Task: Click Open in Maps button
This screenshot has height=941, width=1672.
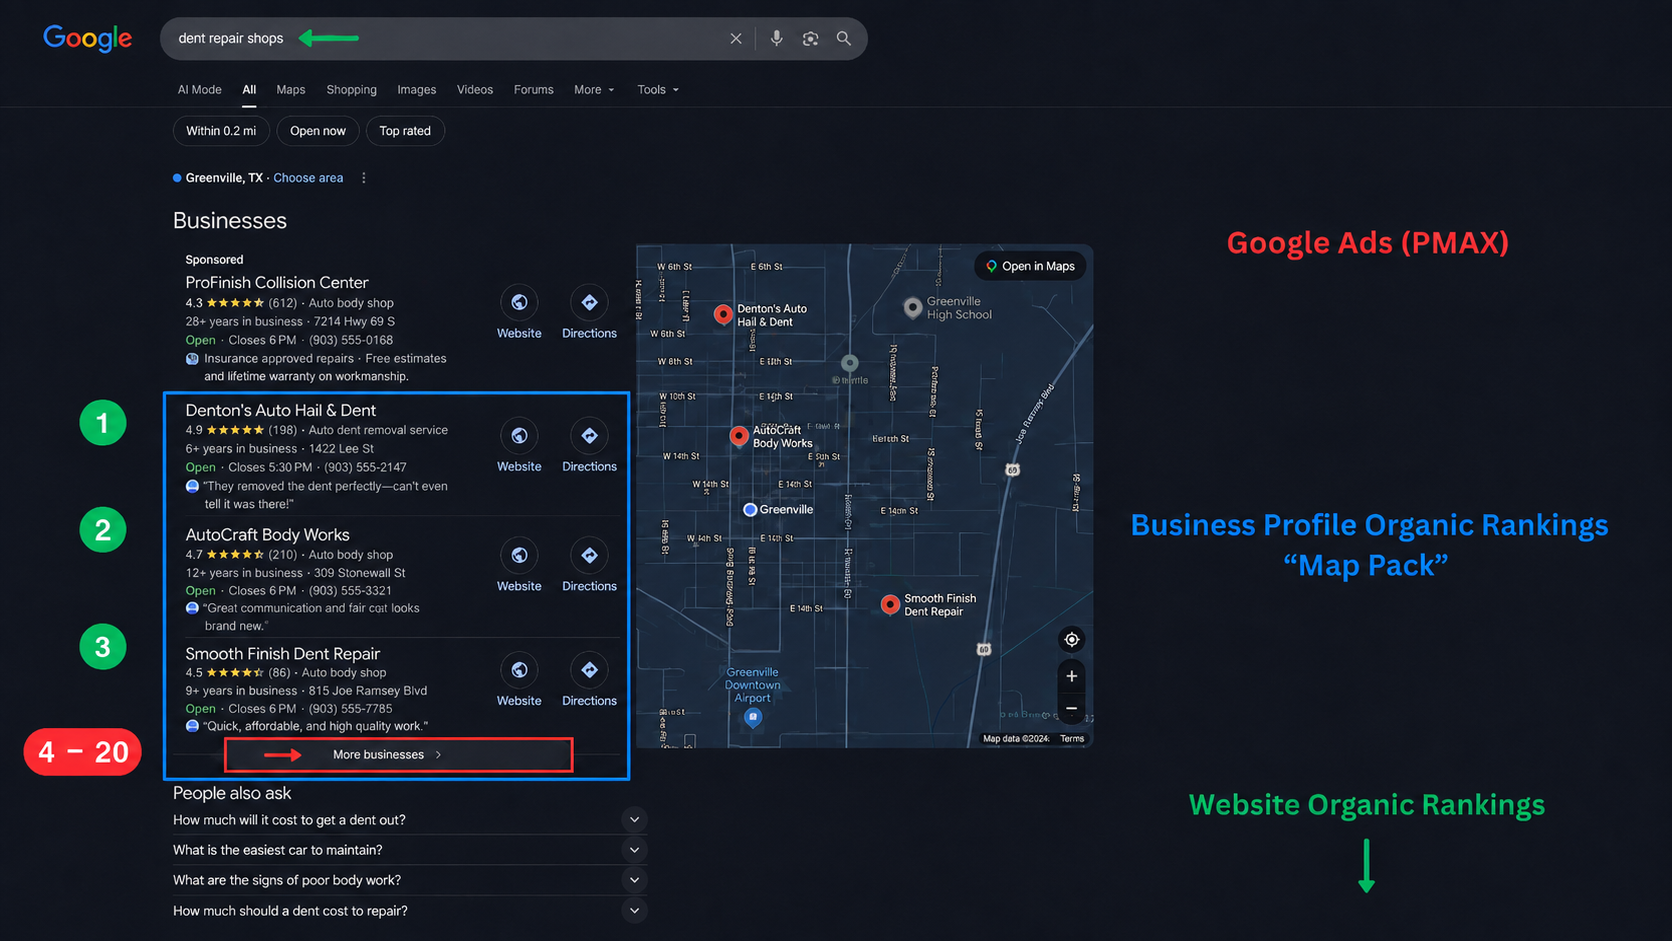Action: [1030, 266]
